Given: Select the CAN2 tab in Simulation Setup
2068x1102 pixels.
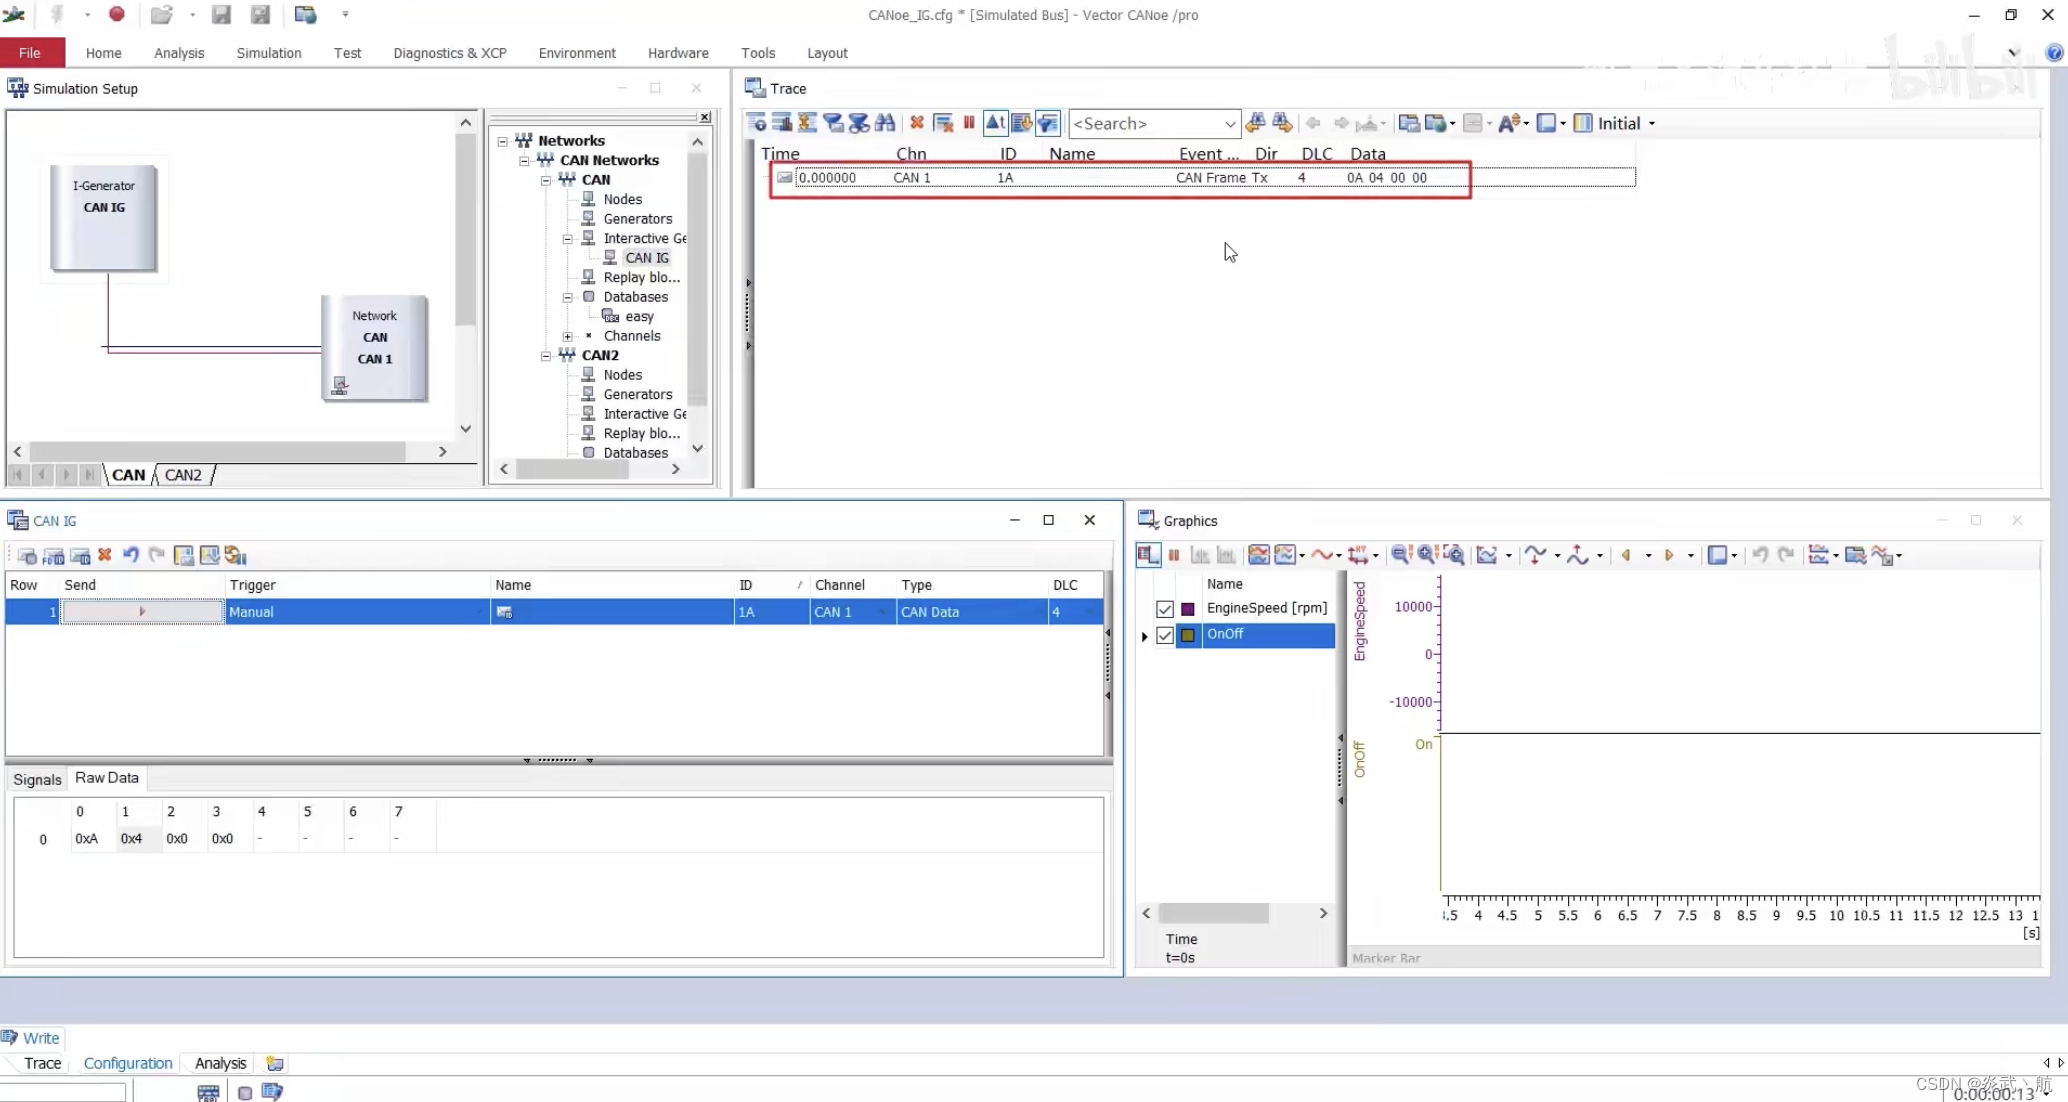Looking at the screenshot, I should (183, 475).
